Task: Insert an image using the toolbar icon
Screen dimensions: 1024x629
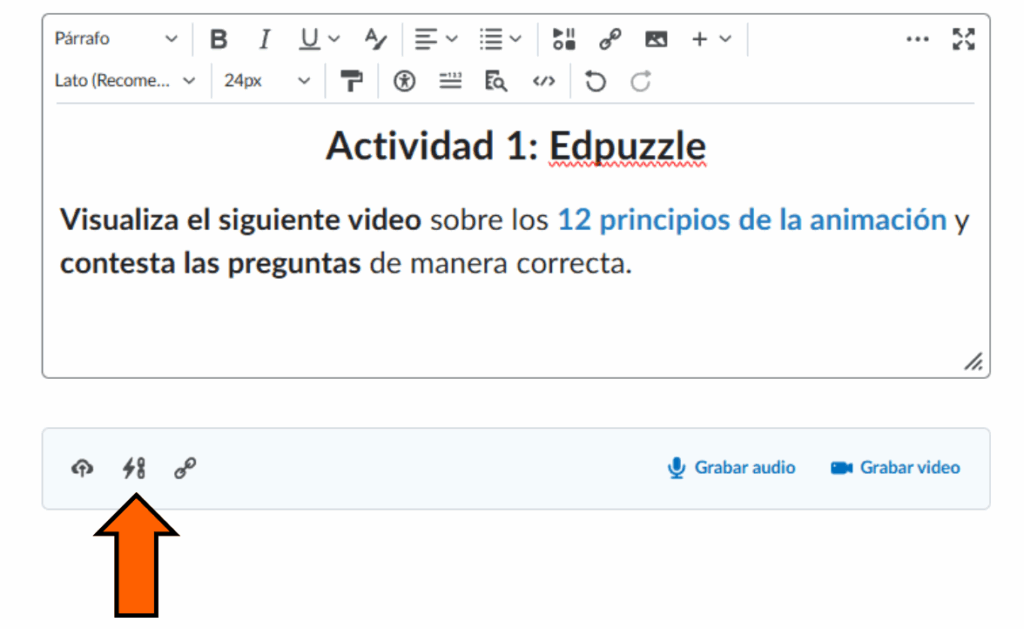Action: (656, 39)
